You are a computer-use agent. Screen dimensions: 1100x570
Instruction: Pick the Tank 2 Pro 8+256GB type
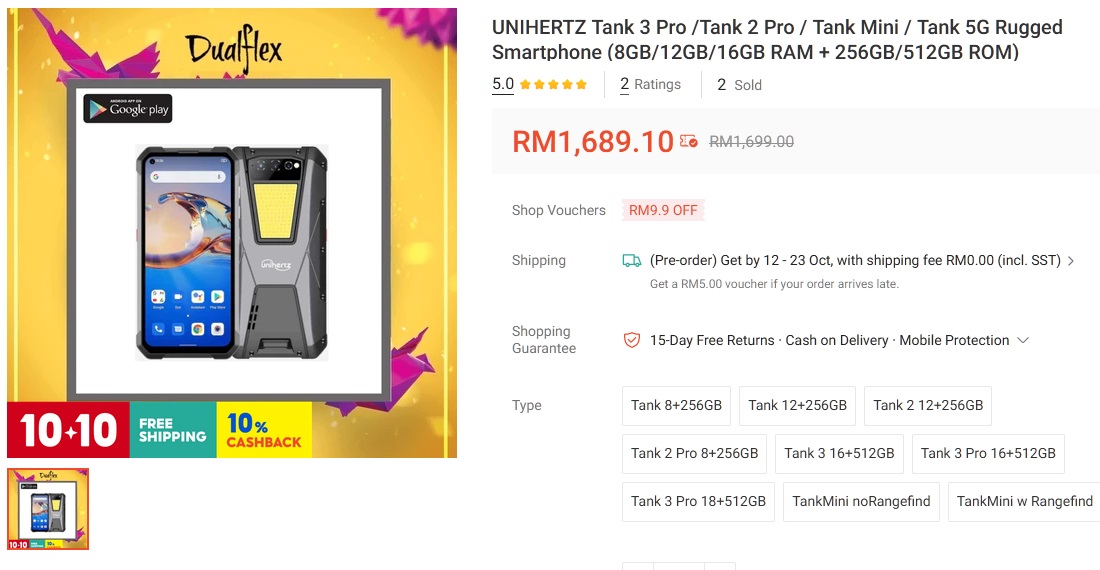click(695, 454)
